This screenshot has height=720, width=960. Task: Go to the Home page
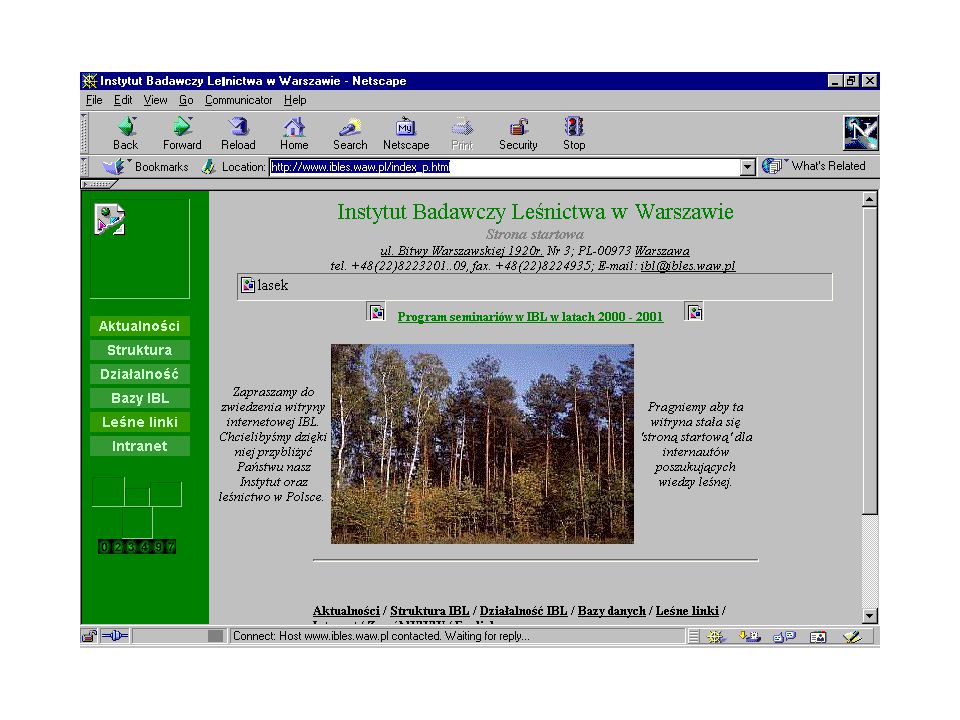(294, 133)
